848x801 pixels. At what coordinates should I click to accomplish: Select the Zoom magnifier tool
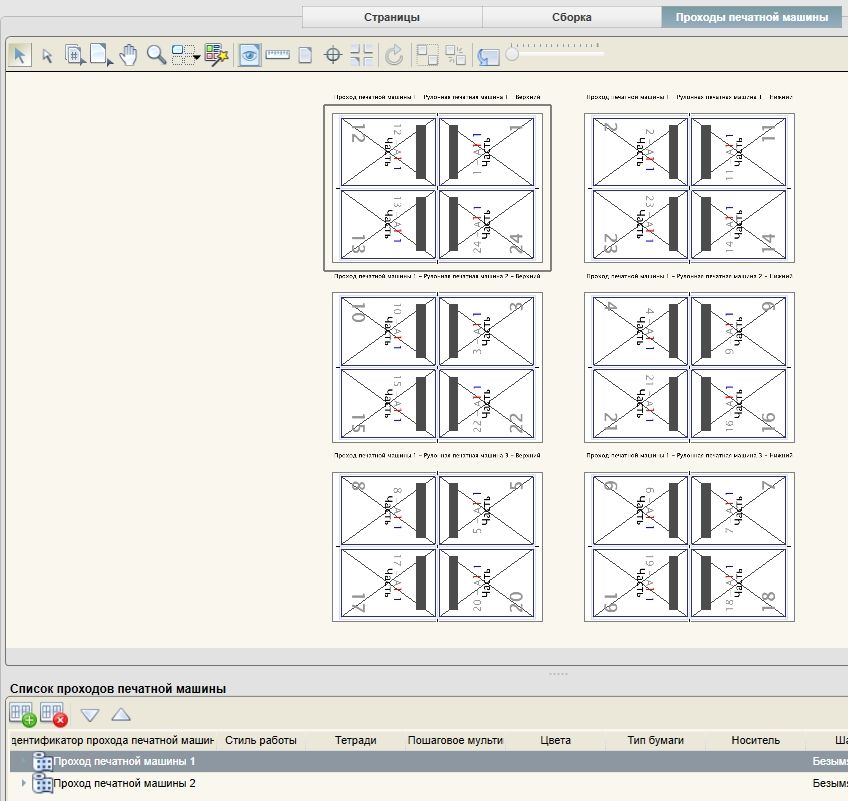[x=156, y=55]
